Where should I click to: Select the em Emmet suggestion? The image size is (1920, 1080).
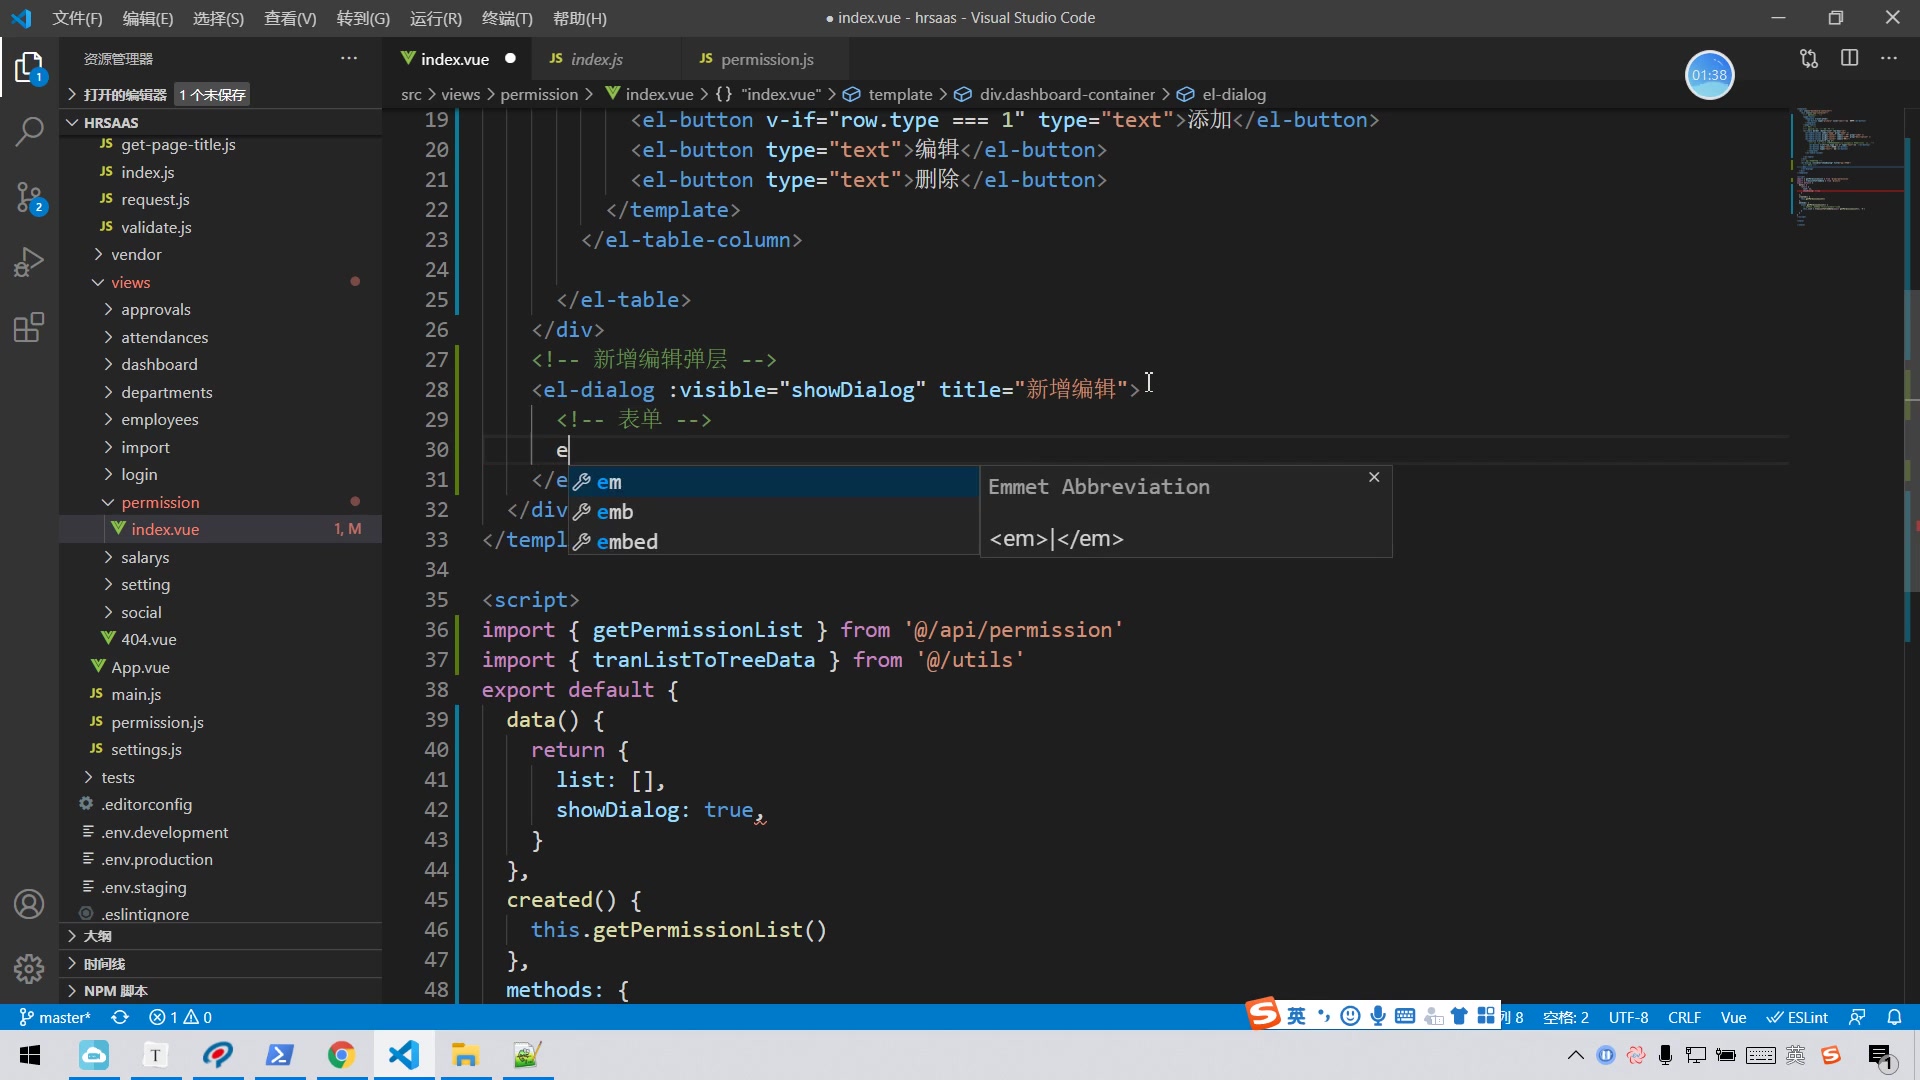point(774,482)
